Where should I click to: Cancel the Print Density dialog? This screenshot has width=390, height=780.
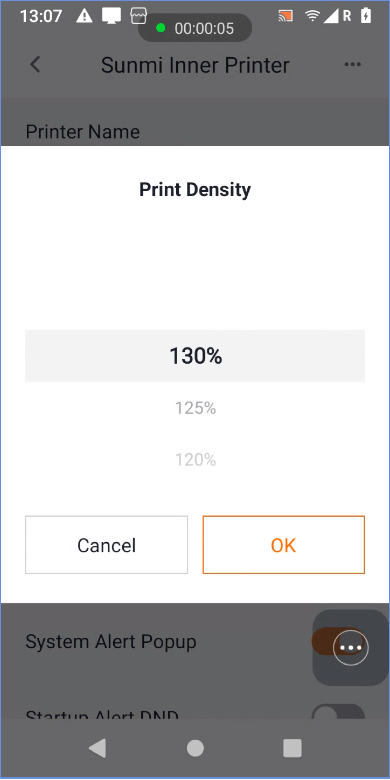click(106, 545)
